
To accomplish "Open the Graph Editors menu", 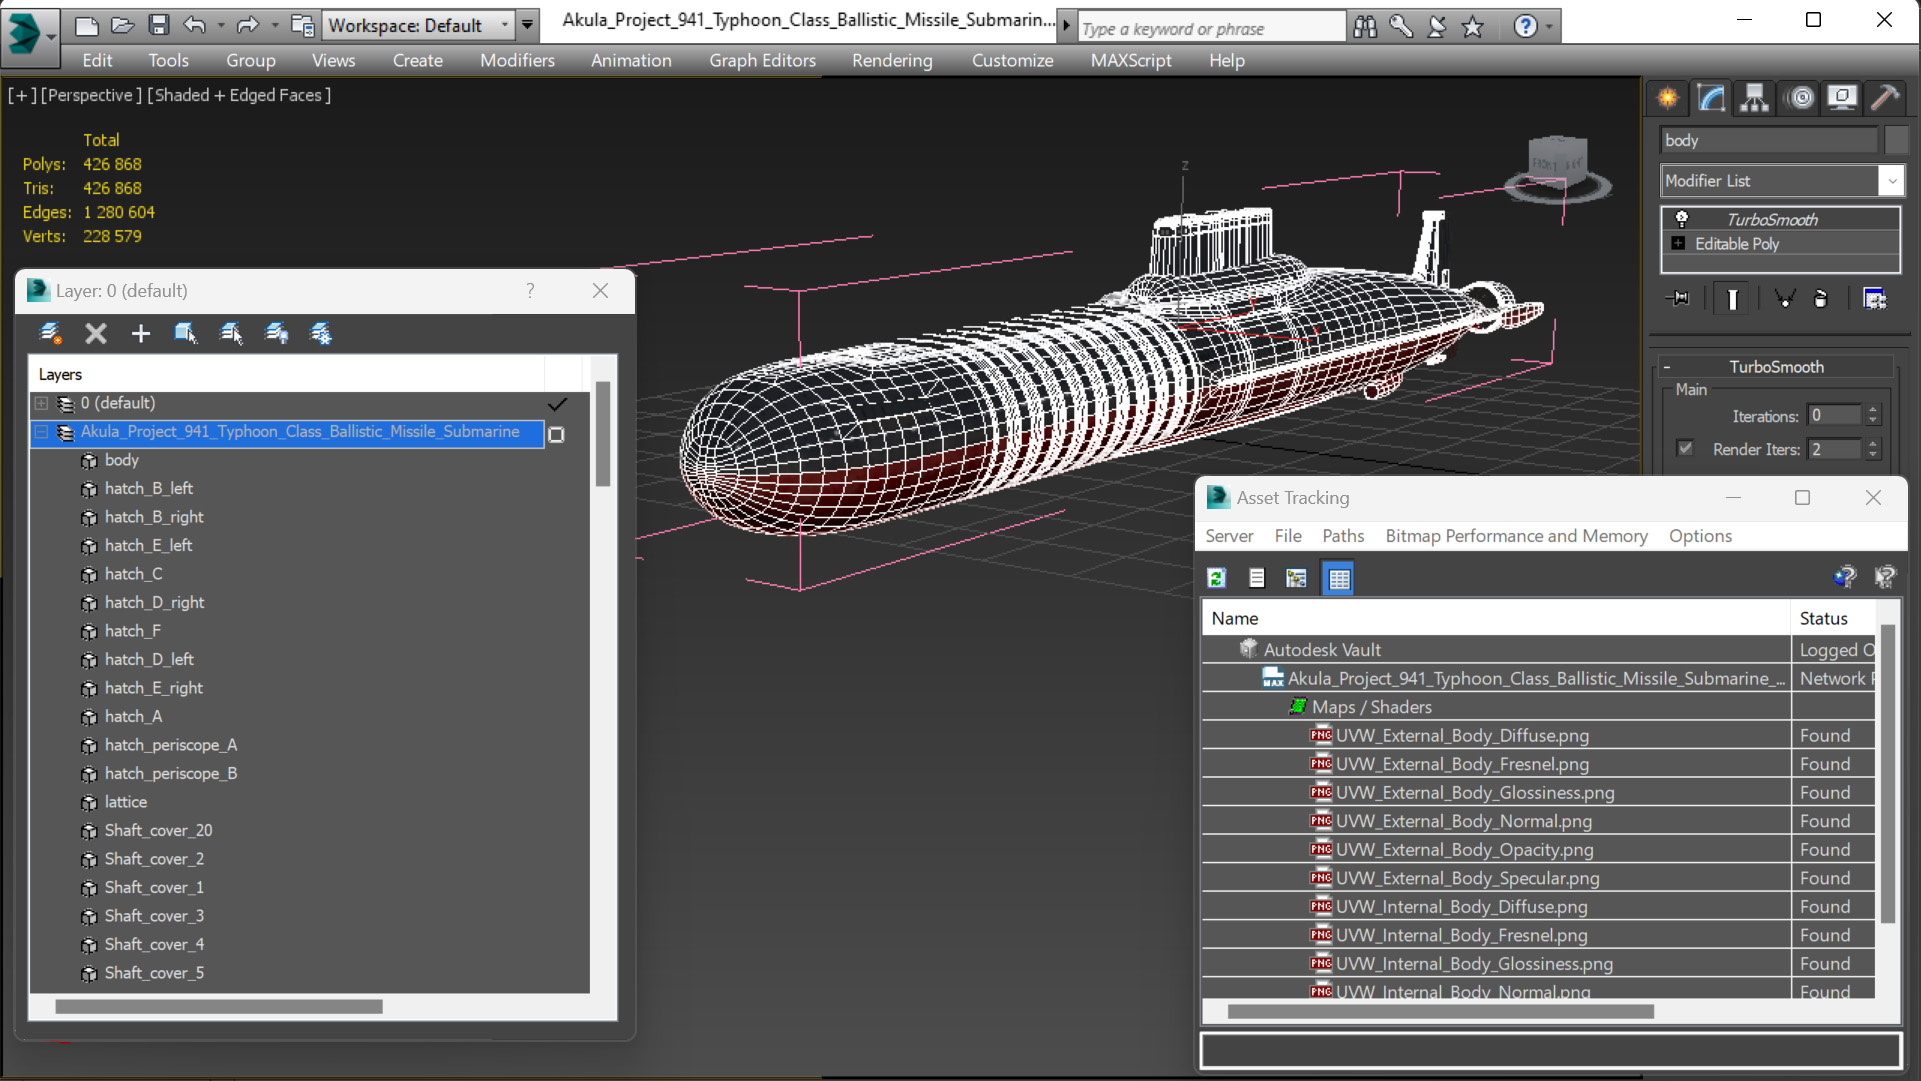I will pyautogui.click(x=762, y=60).
